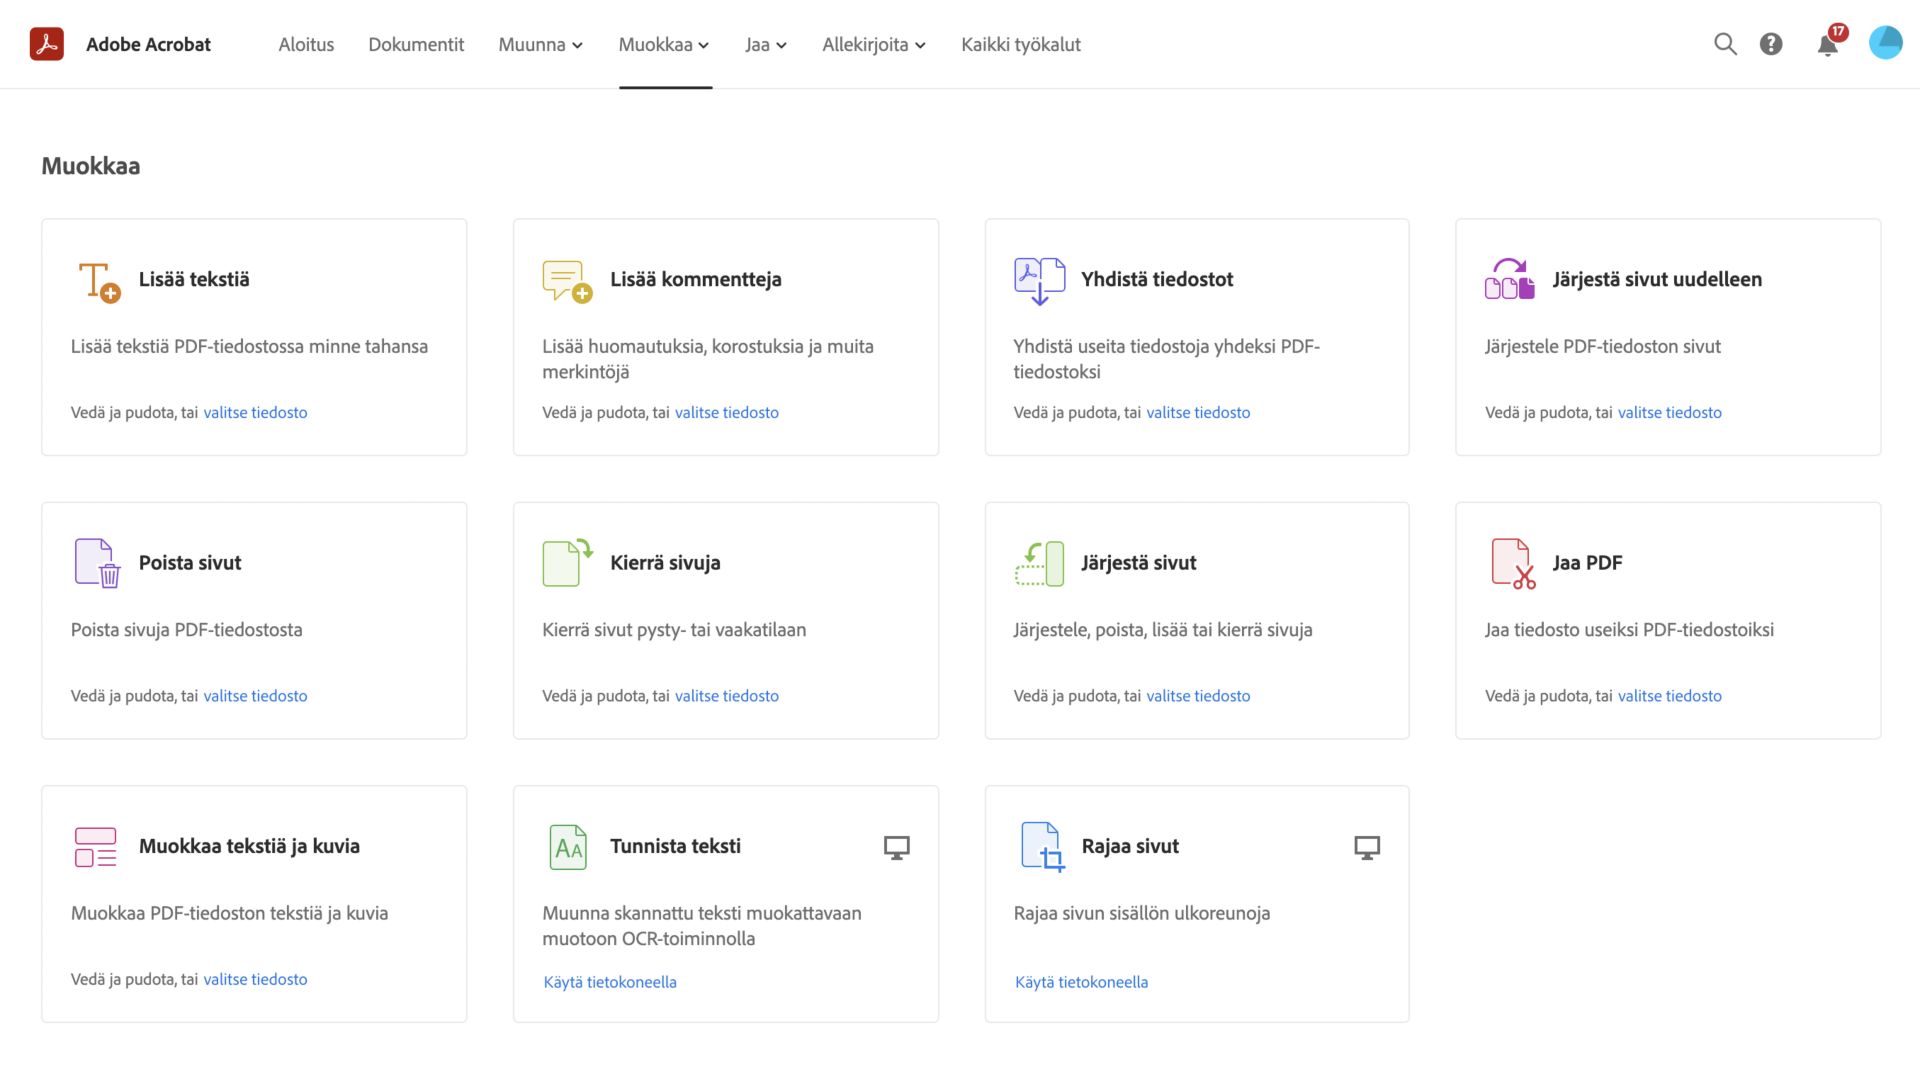The image size is (1920, 1092).
Task: Open the help question mark icon
Action: [x=1771, y=44]
